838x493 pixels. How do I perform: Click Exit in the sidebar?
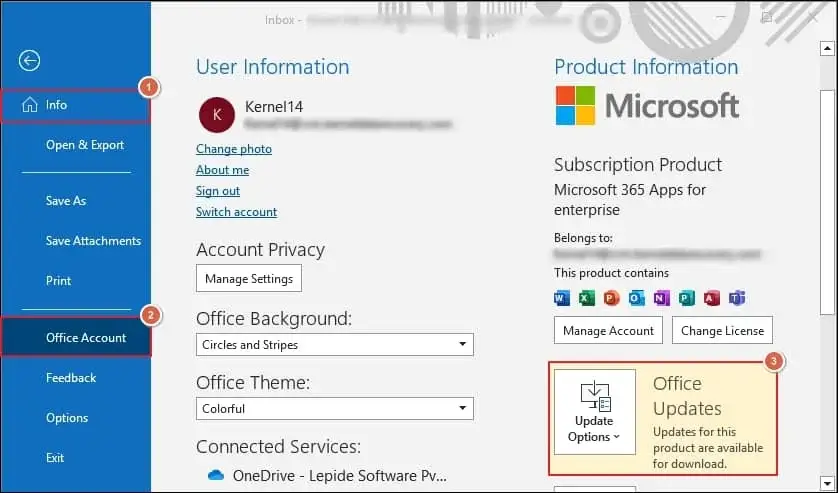coord(55,458)
